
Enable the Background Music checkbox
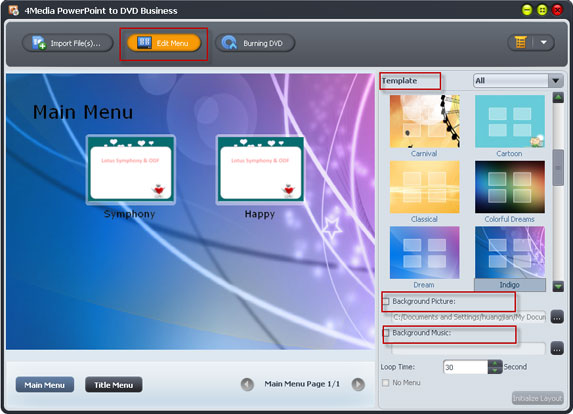(386, 333)
